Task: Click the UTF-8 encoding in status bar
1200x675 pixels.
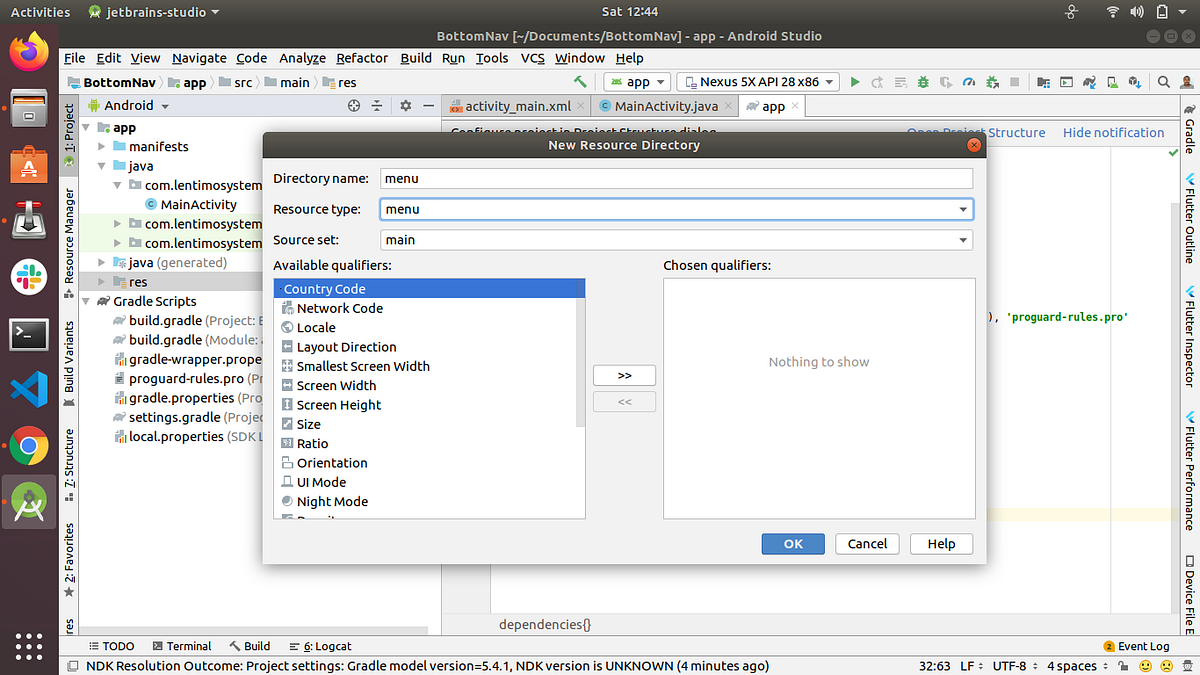Action: click(x=1014, y=666)
